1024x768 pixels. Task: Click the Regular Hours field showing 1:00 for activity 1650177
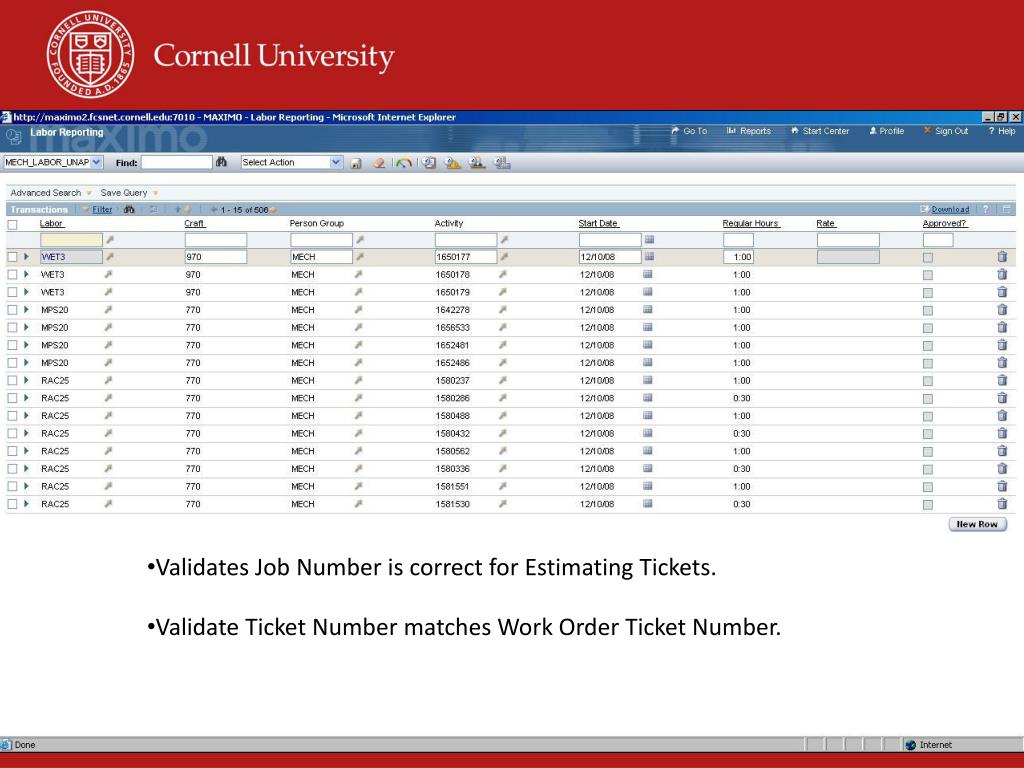click(739, 257)
